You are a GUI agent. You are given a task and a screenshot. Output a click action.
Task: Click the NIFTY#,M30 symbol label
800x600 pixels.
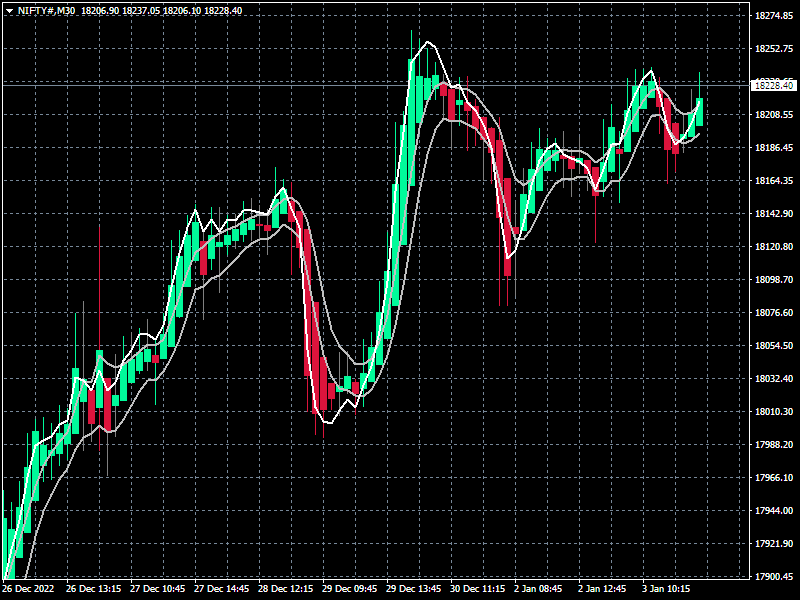(x=46, y=11)
